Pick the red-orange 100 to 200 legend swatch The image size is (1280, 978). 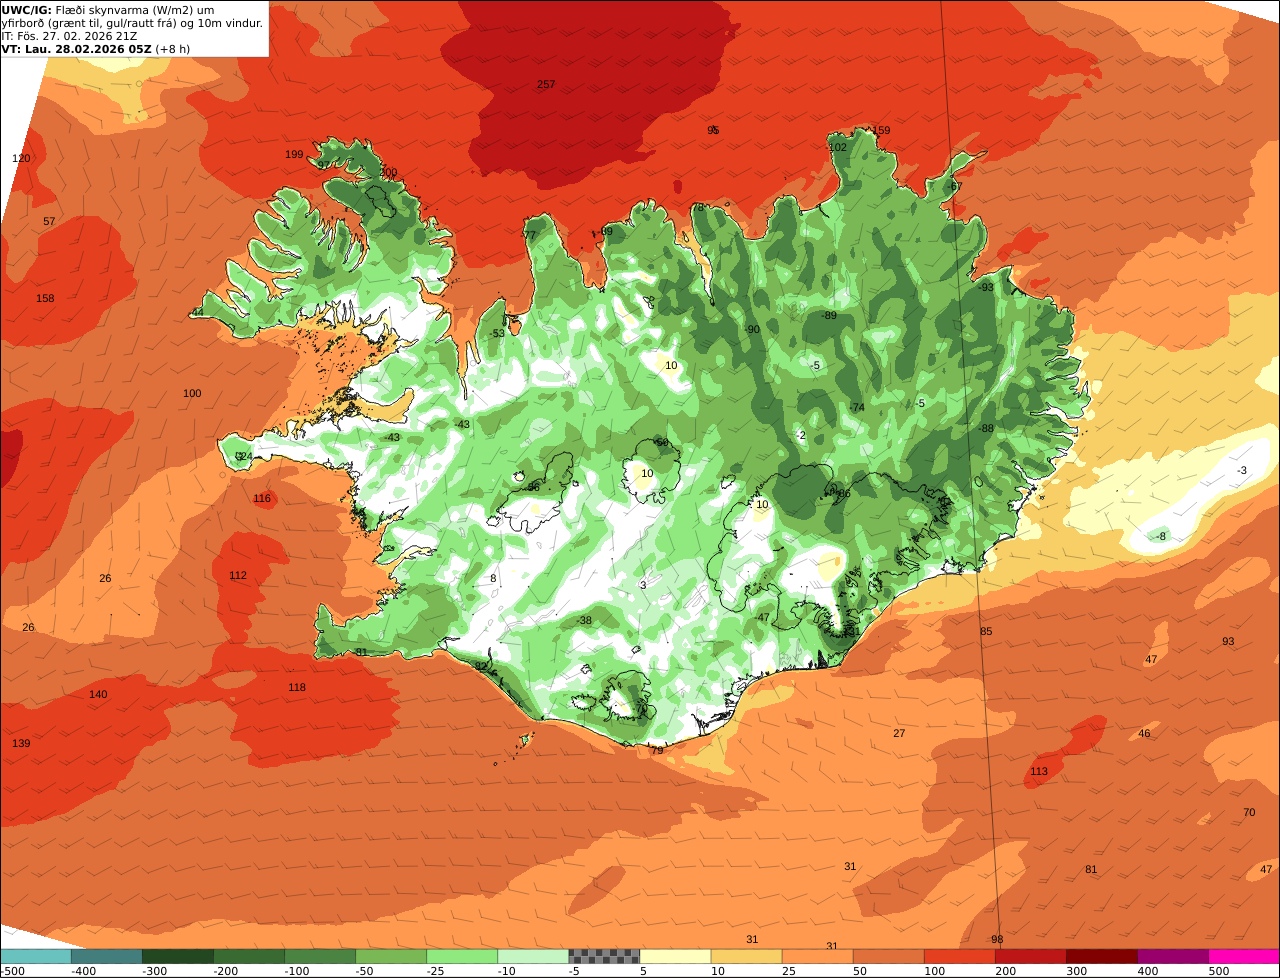(x=959, y=956)
